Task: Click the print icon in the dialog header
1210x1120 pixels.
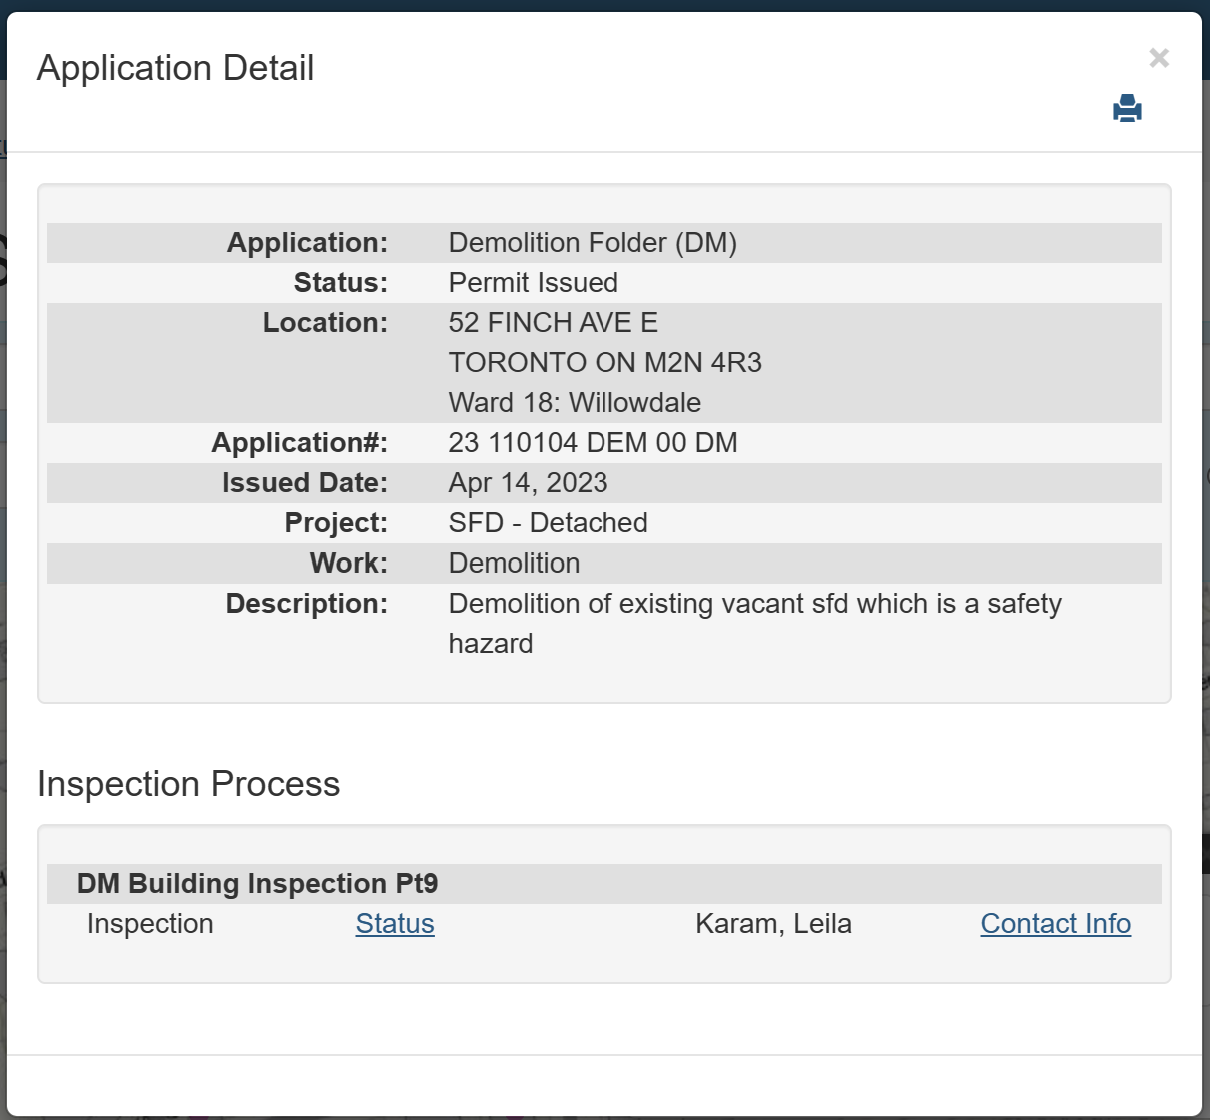Action: pos(1127,108)
